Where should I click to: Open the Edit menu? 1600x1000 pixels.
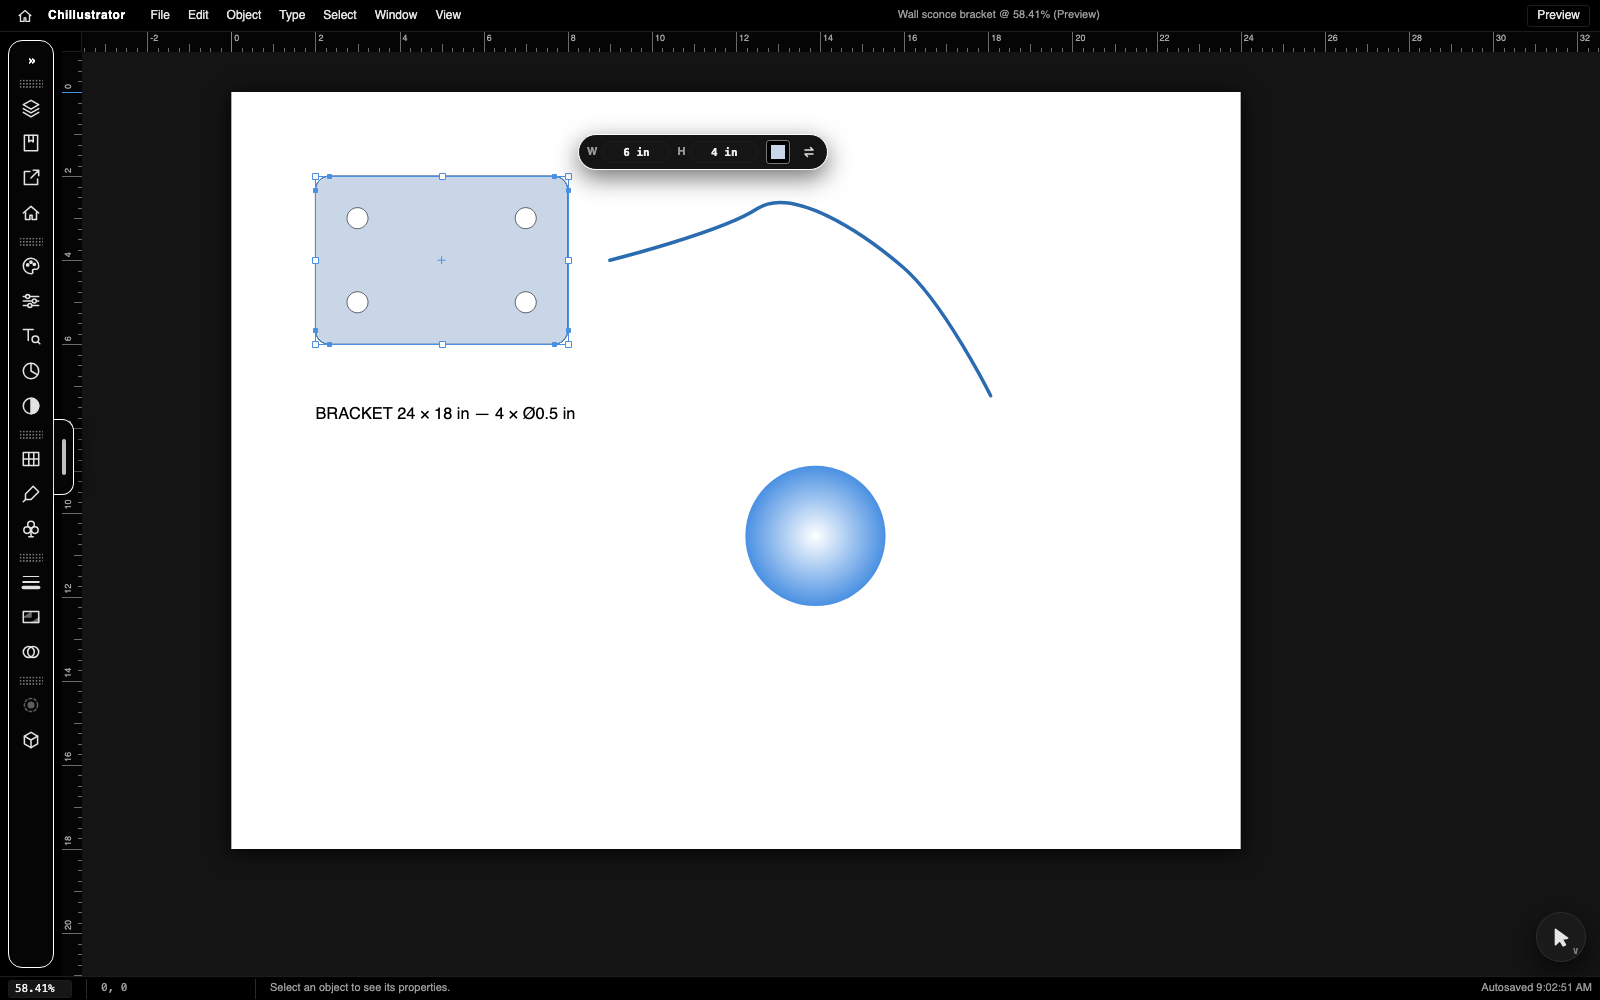coord(198,15)
